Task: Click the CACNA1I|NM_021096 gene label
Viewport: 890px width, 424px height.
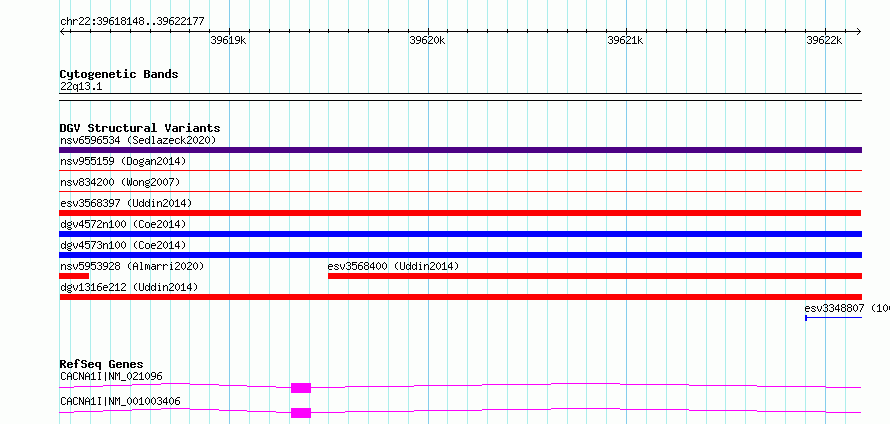Action: pos(112,376)
